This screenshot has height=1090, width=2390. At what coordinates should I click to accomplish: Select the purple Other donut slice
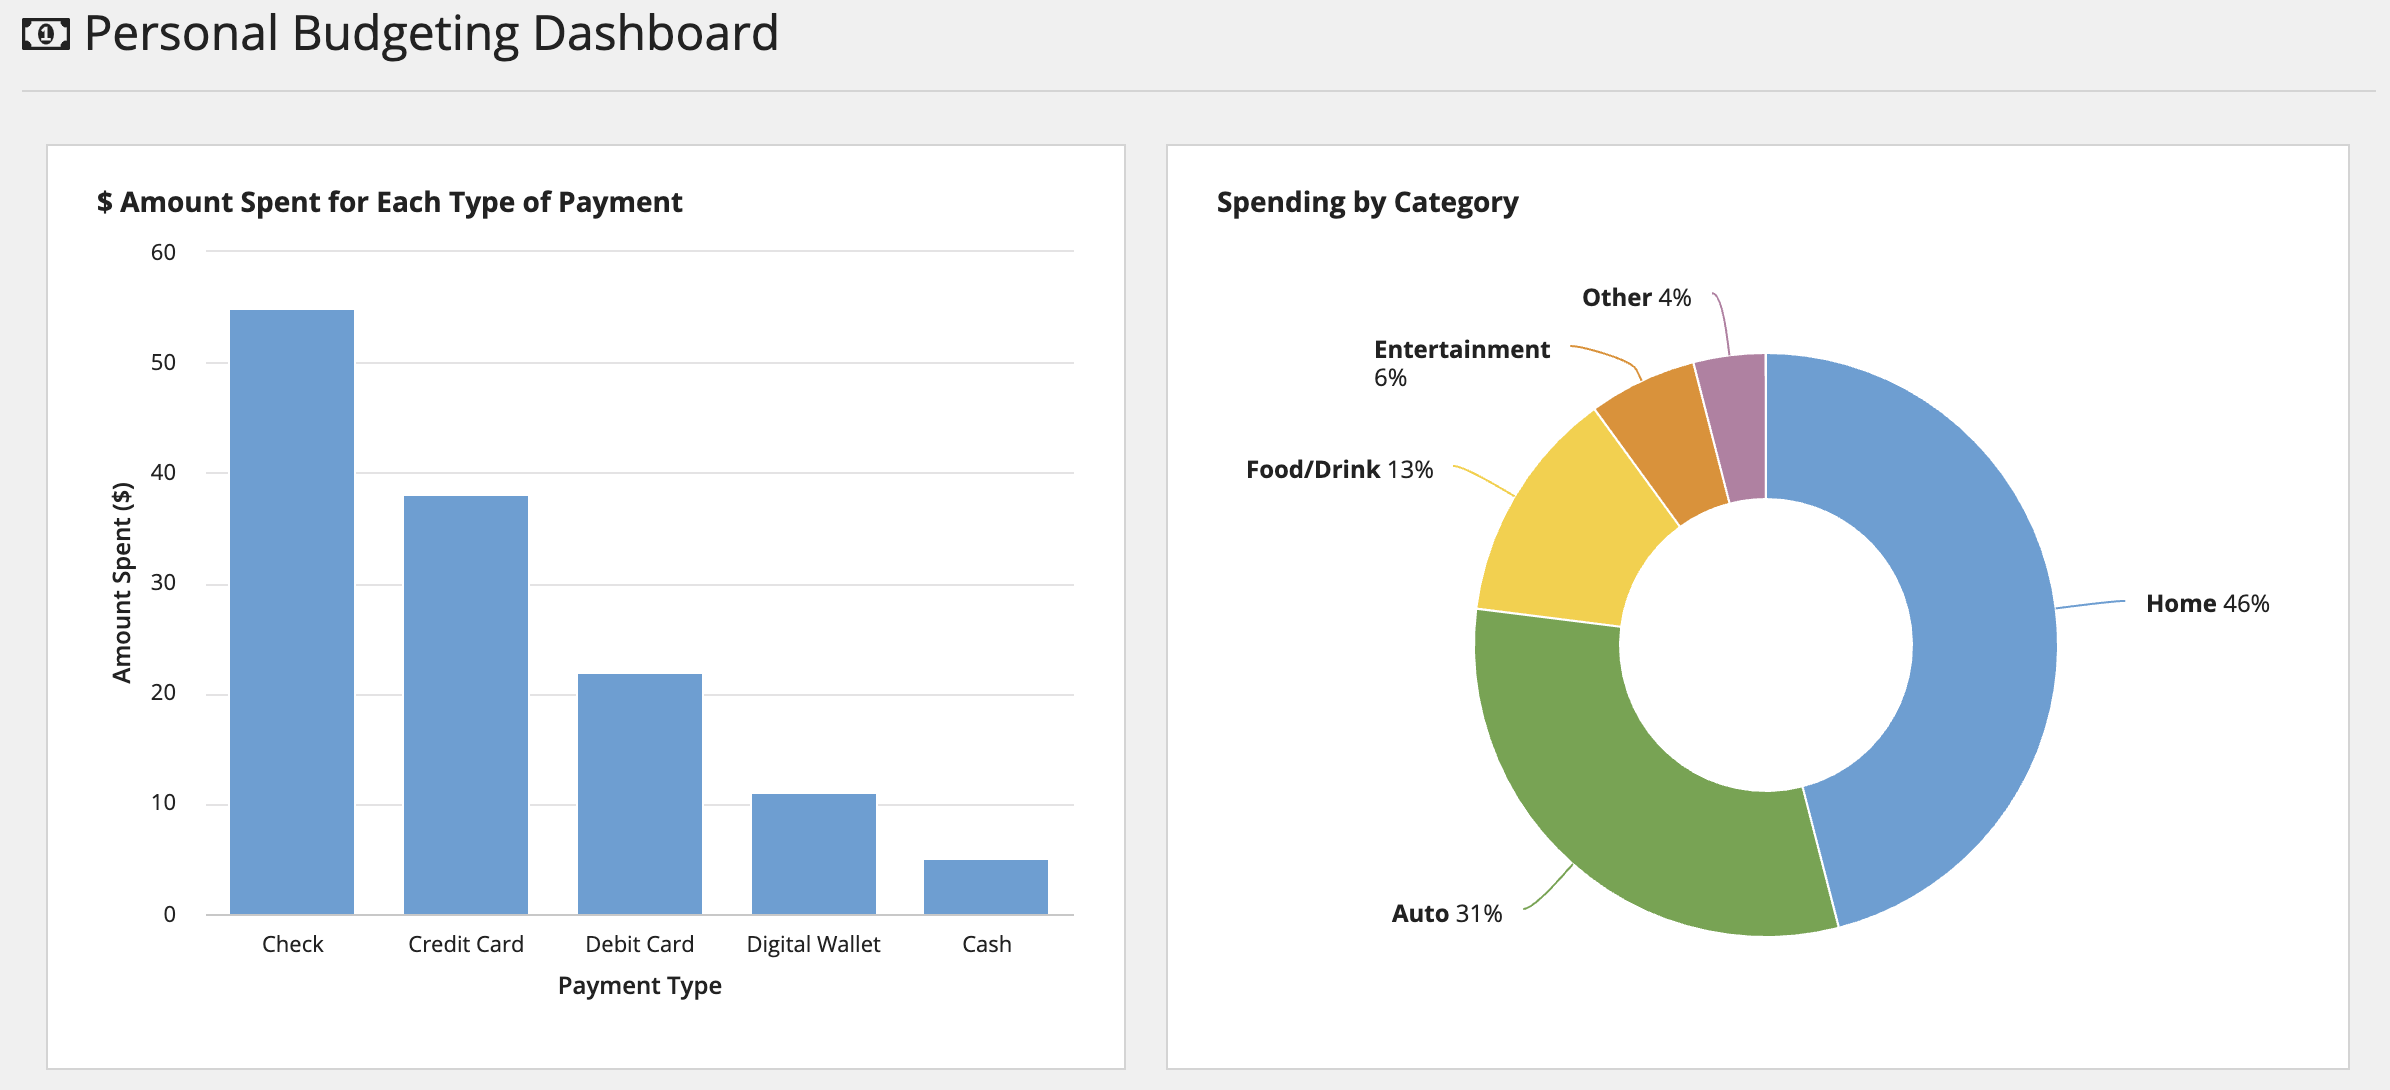1738,425
